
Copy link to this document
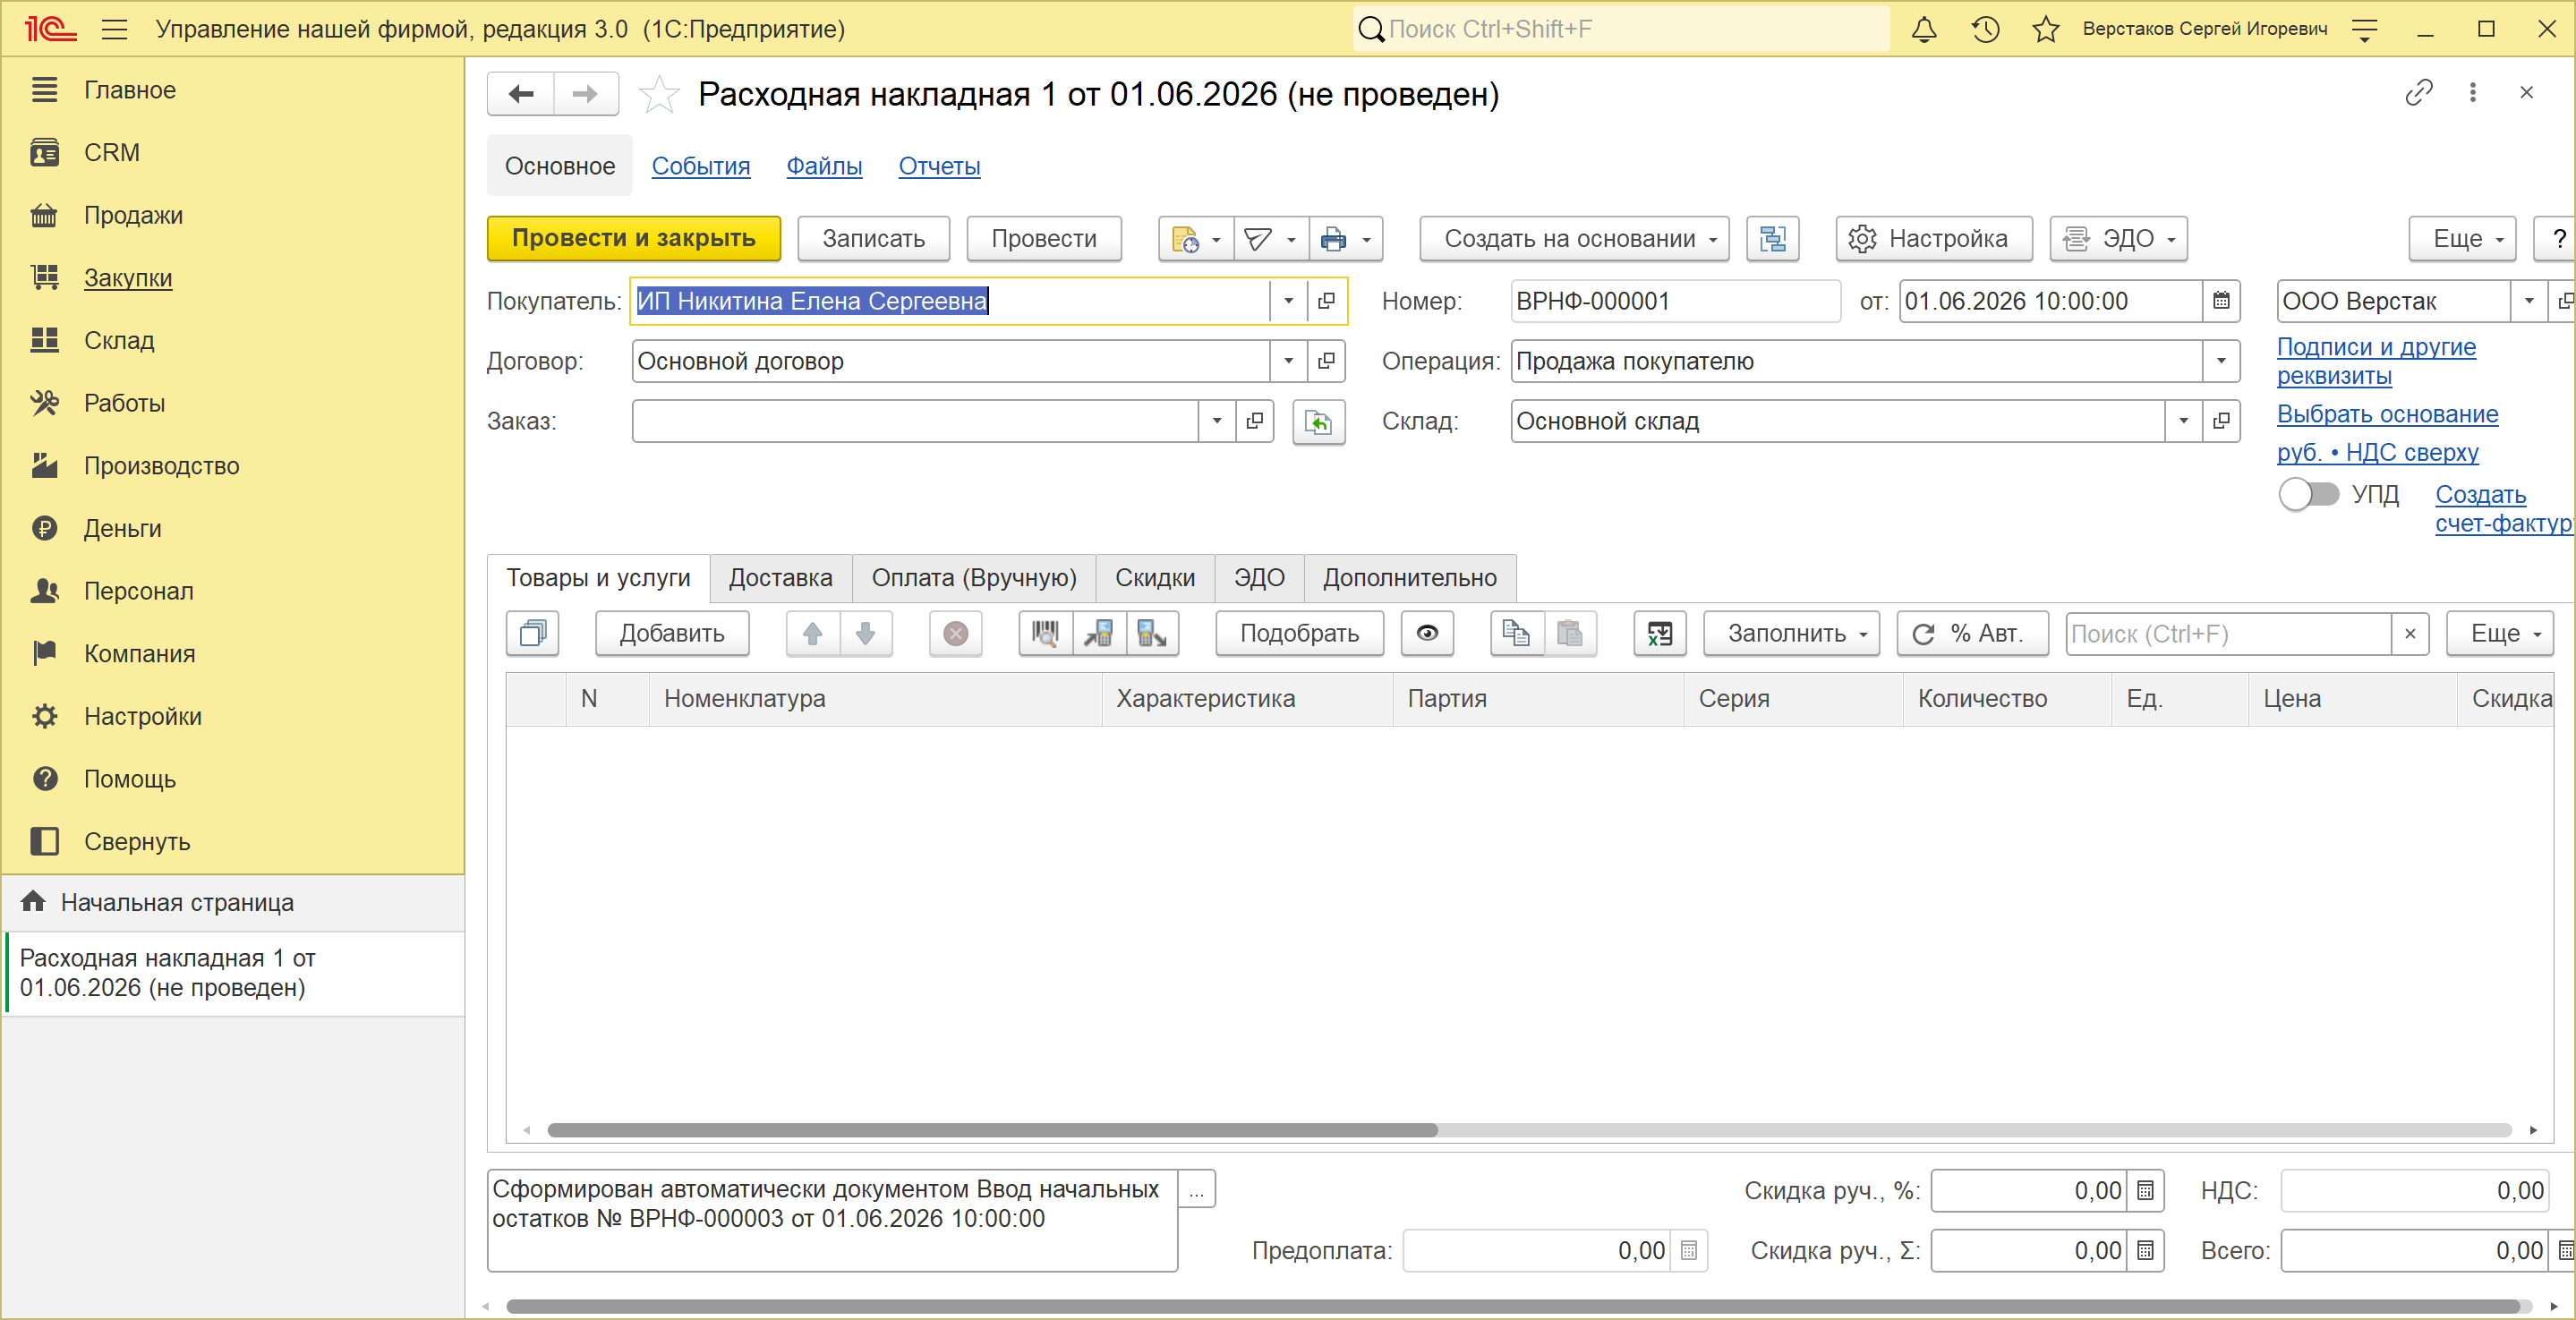tap(2418, 93)
